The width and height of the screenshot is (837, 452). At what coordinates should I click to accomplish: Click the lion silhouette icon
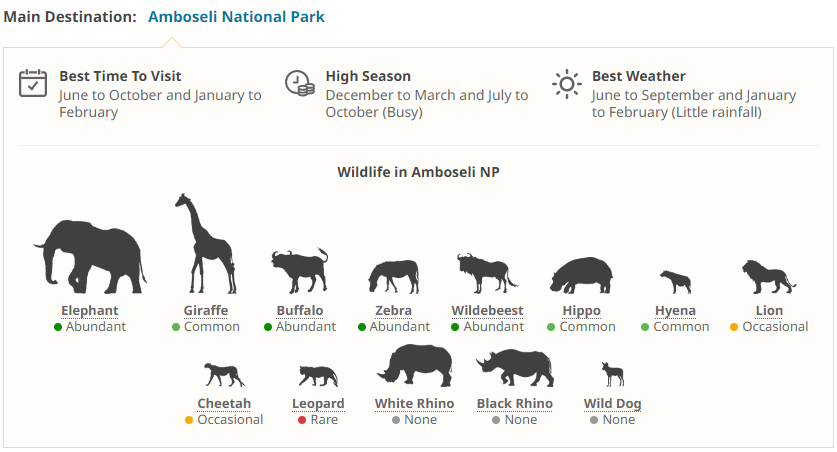tap(768, 276)
